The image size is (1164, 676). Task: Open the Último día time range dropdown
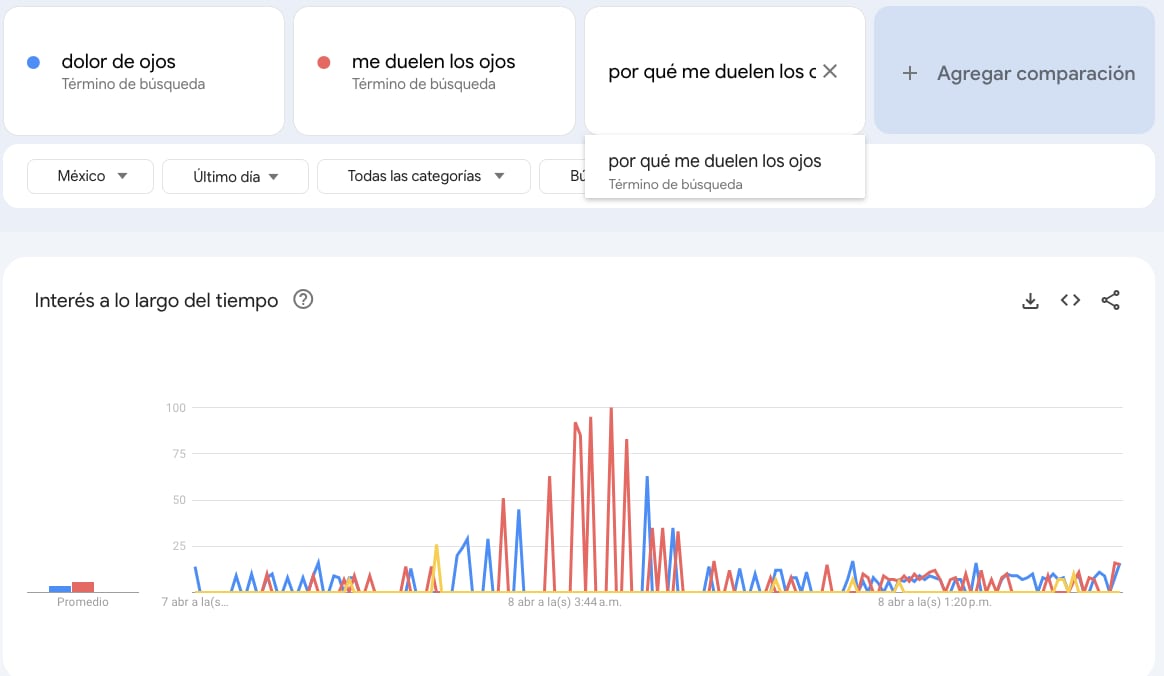pos(235,176)
